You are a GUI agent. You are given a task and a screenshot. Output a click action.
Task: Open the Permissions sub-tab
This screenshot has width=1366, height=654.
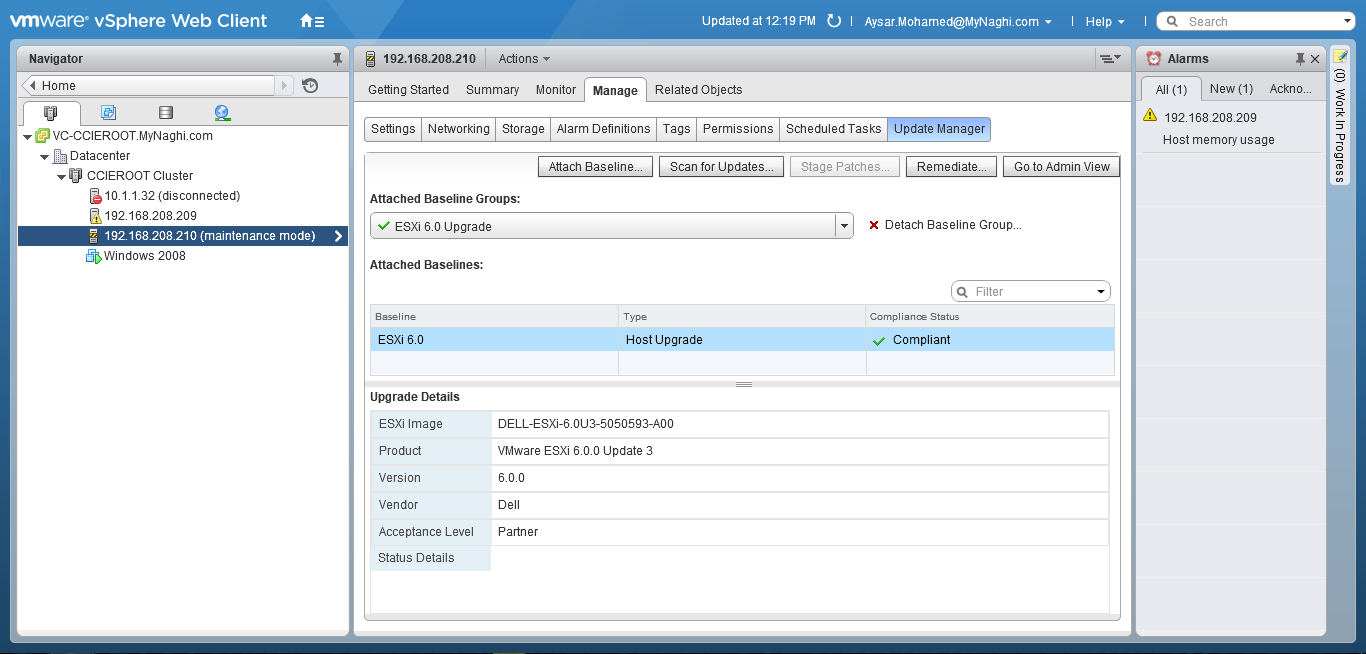tap(737, 129)
